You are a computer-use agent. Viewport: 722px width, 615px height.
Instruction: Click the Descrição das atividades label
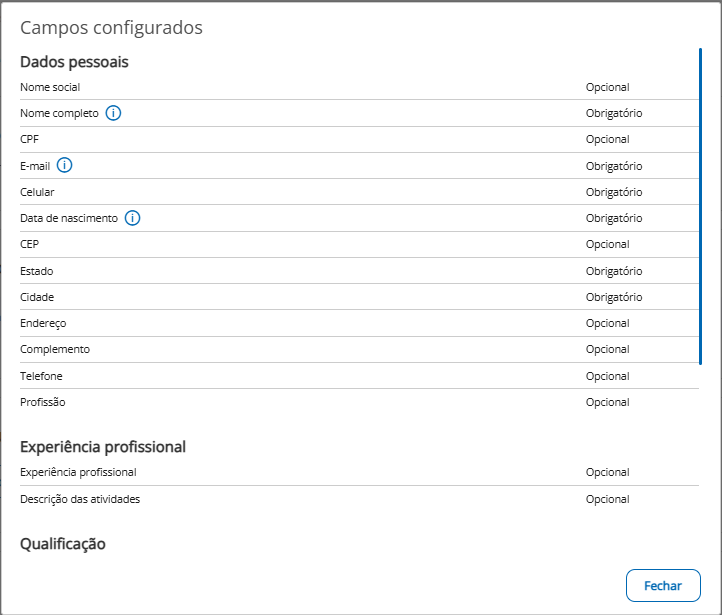point(80,499)
